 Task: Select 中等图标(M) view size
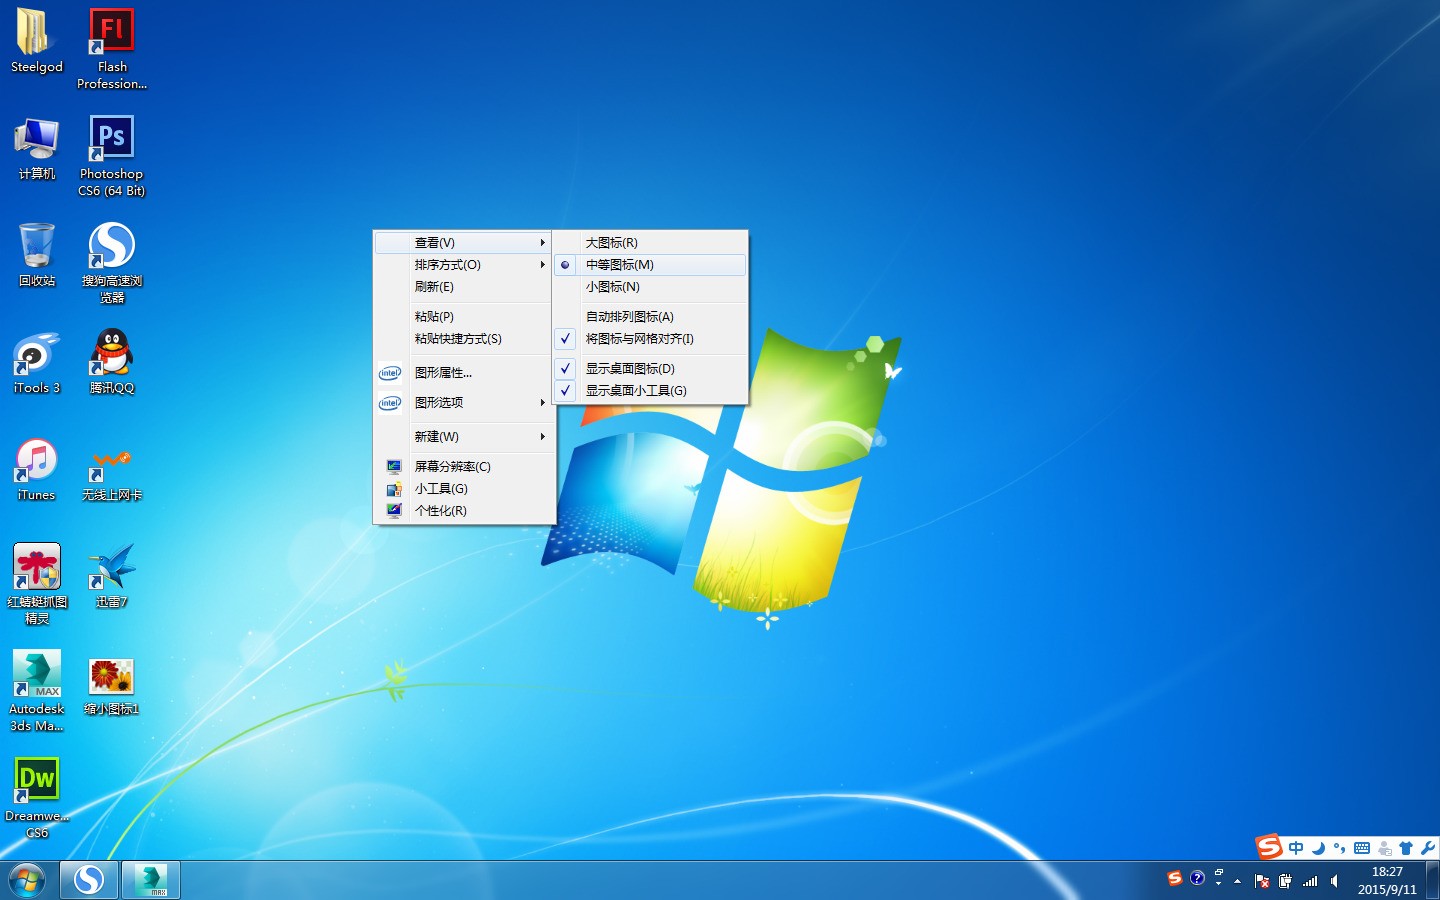650,265
